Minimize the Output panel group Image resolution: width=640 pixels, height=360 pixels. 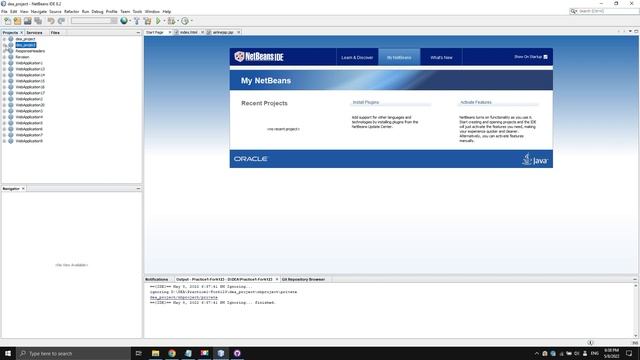[635, 279]
